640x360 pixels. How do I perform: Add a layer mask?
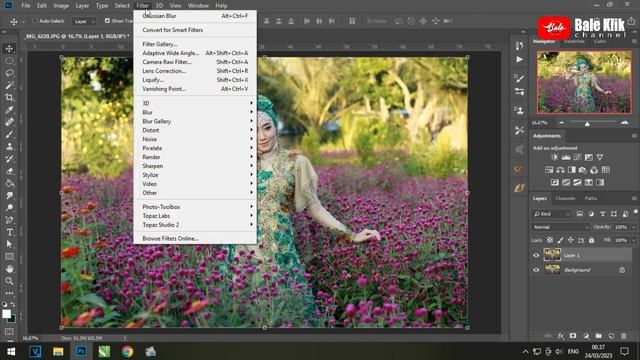[573, 336]
